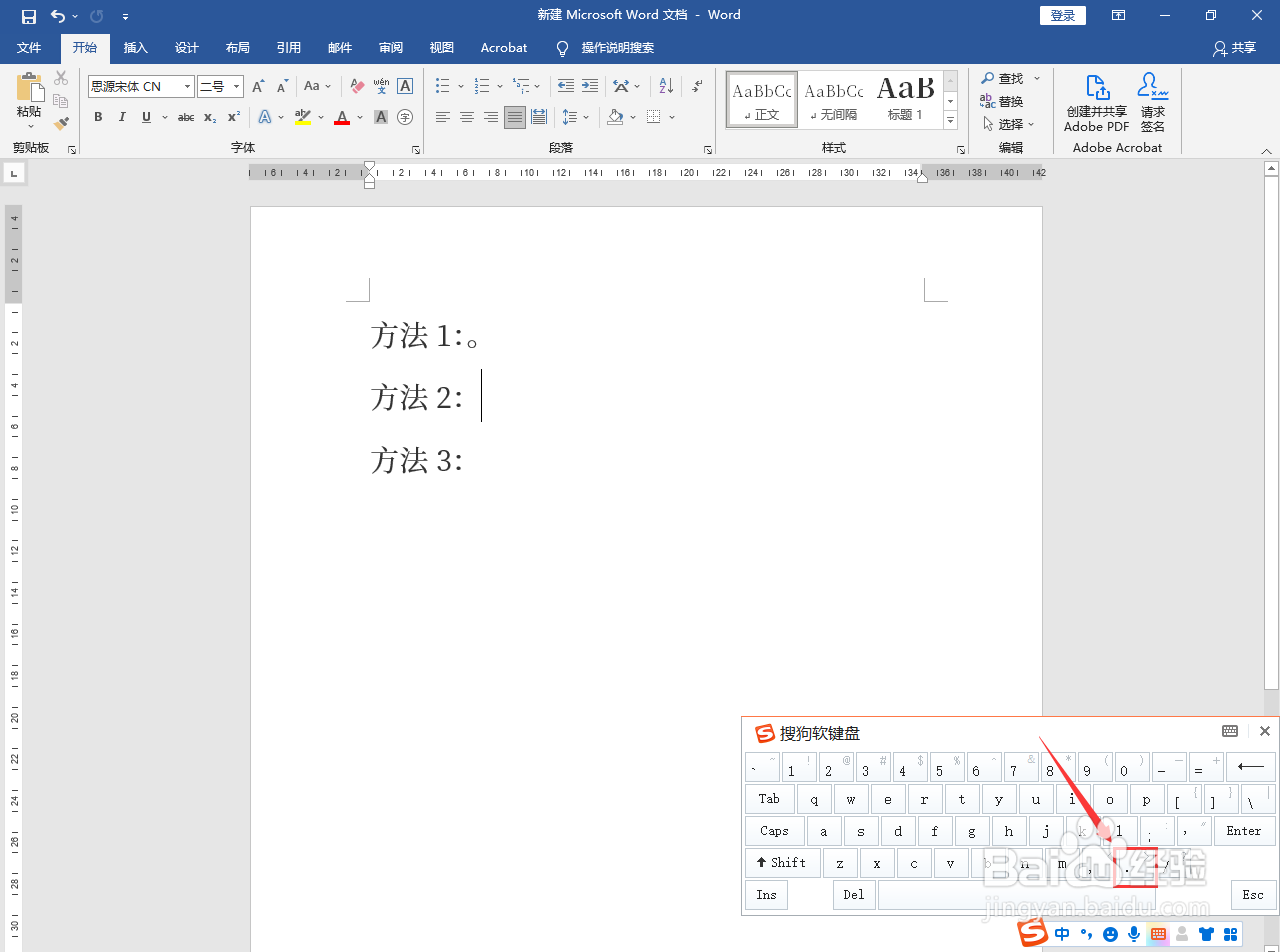Increase paragraph indent

click(590, 87)
